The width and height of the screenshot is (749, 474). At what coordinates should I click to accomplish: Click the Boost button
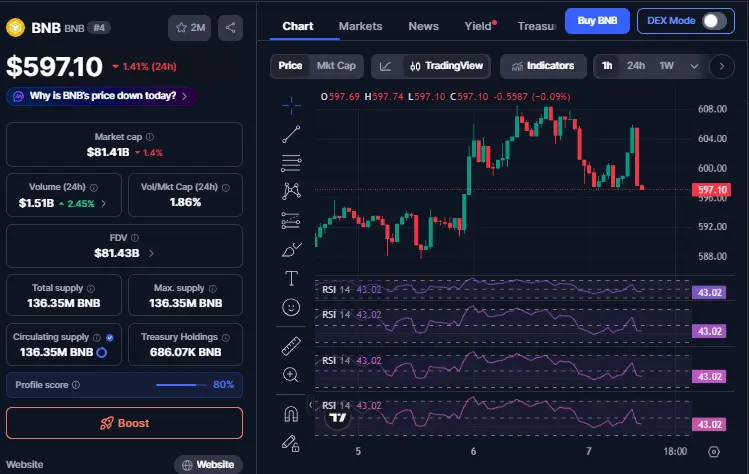click(x=124, y=423)
